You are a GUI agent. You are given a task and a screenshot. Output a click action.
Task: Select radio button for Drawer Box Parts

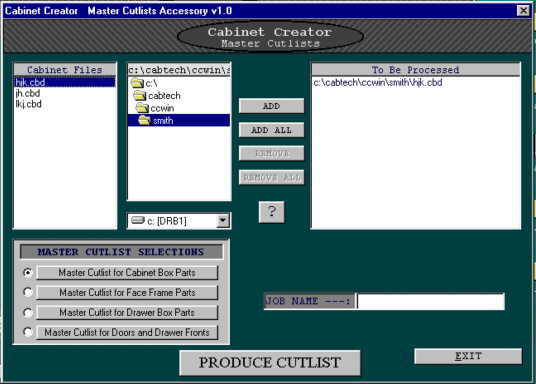click(28, 312)
